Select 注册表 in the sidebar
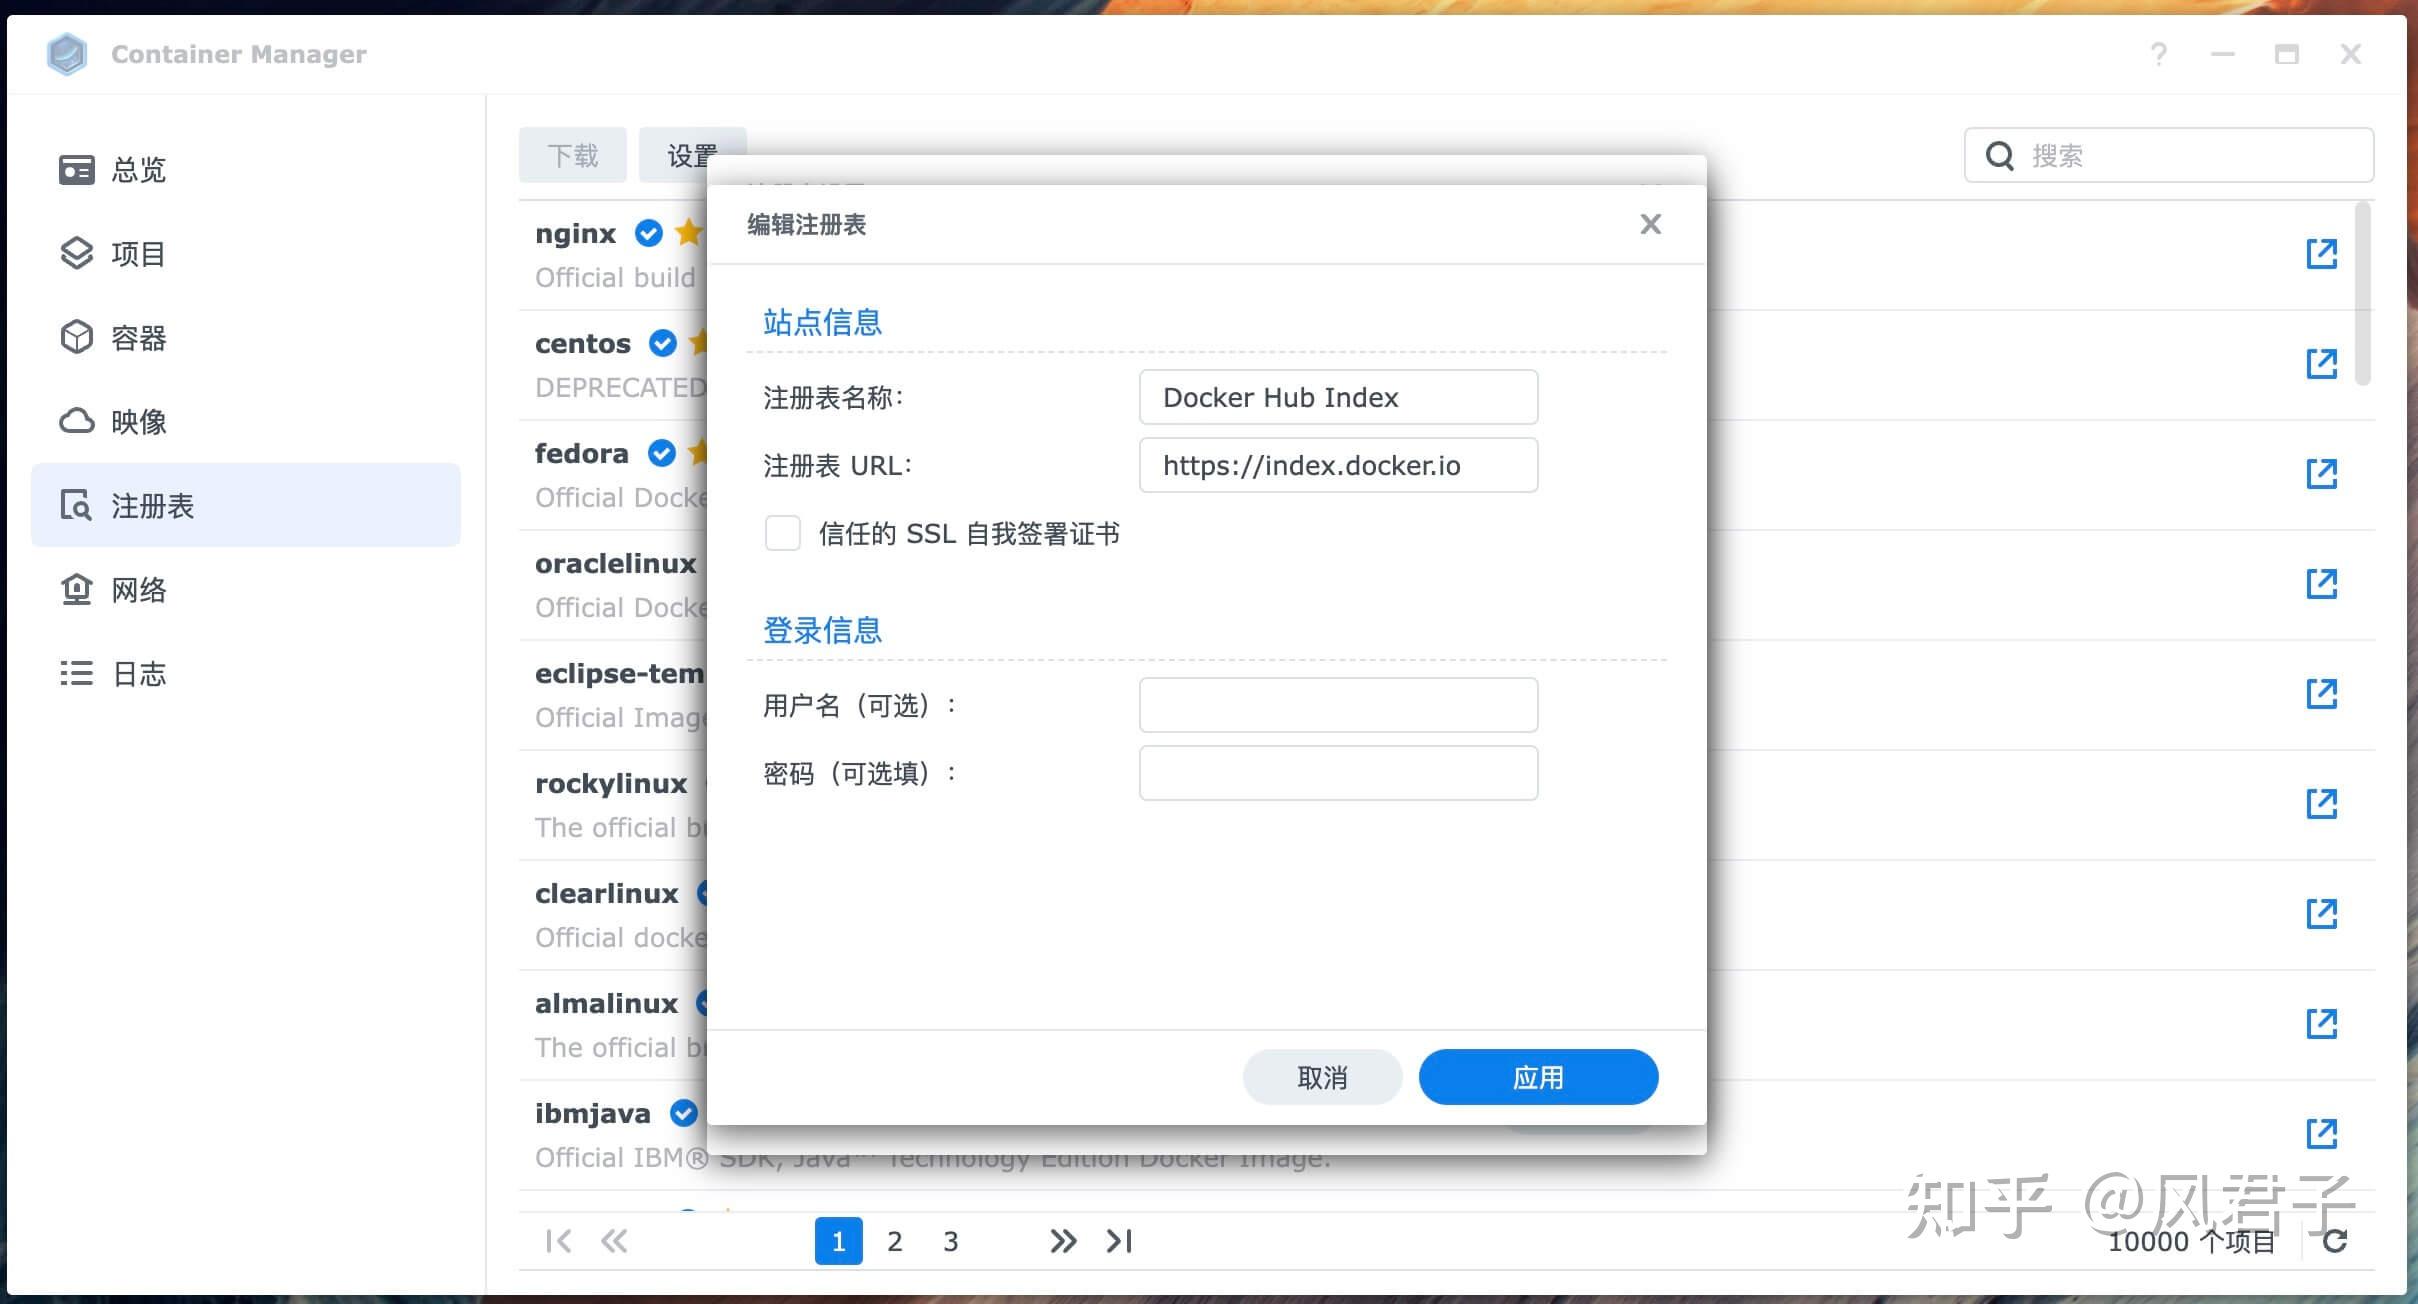 (x=150, y=506)
